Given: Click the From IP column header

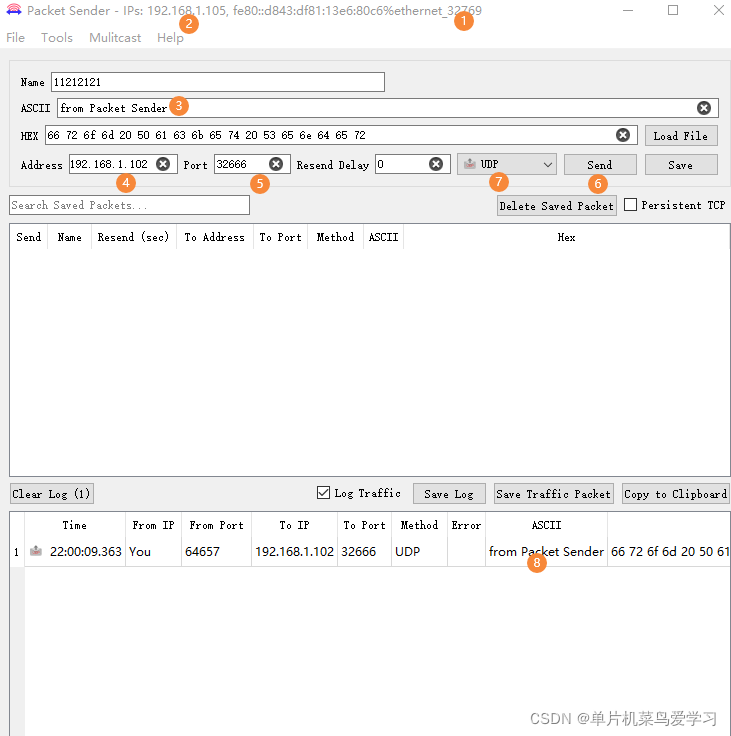Looking at the screenshot, I should (154, 525).
